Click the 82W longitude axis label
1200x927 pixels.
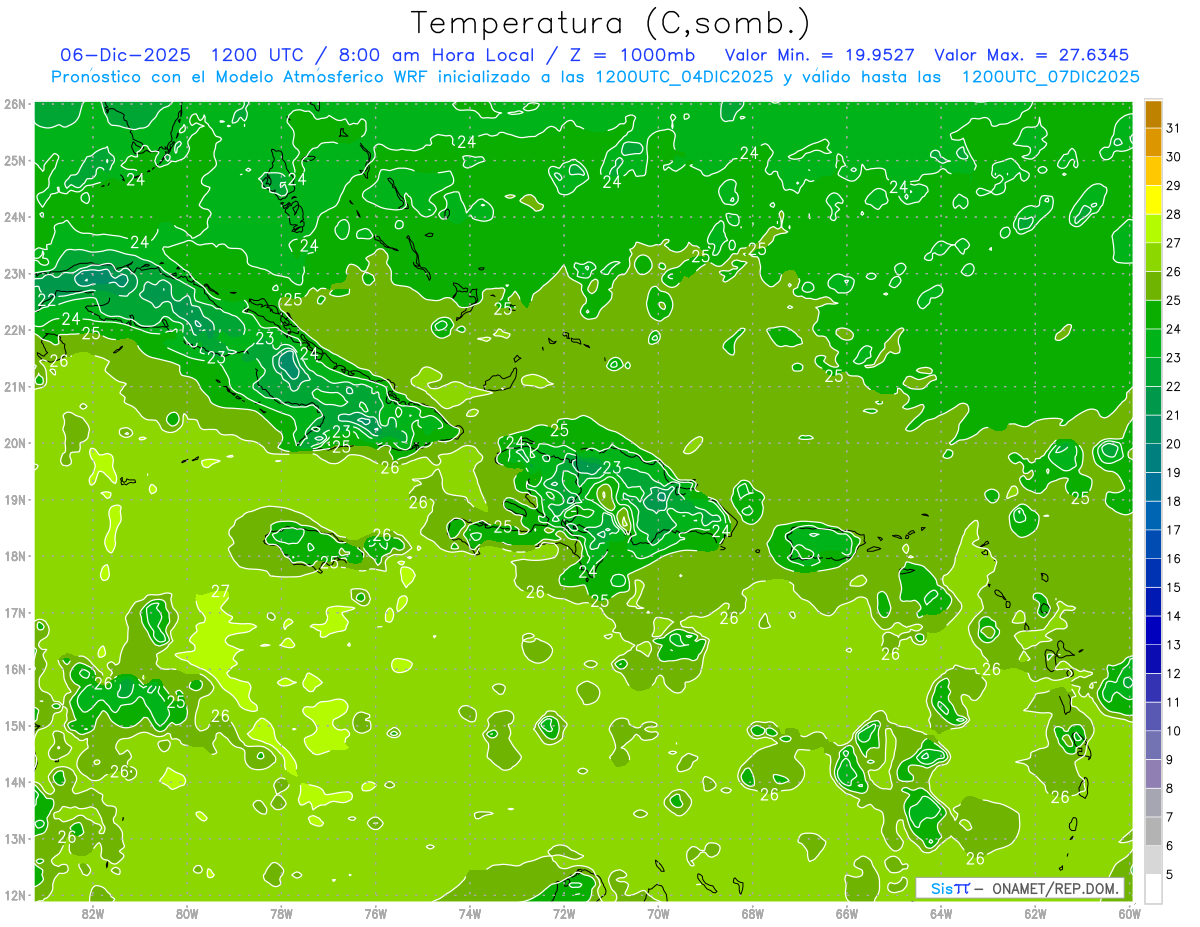click(x=92, y=913)
